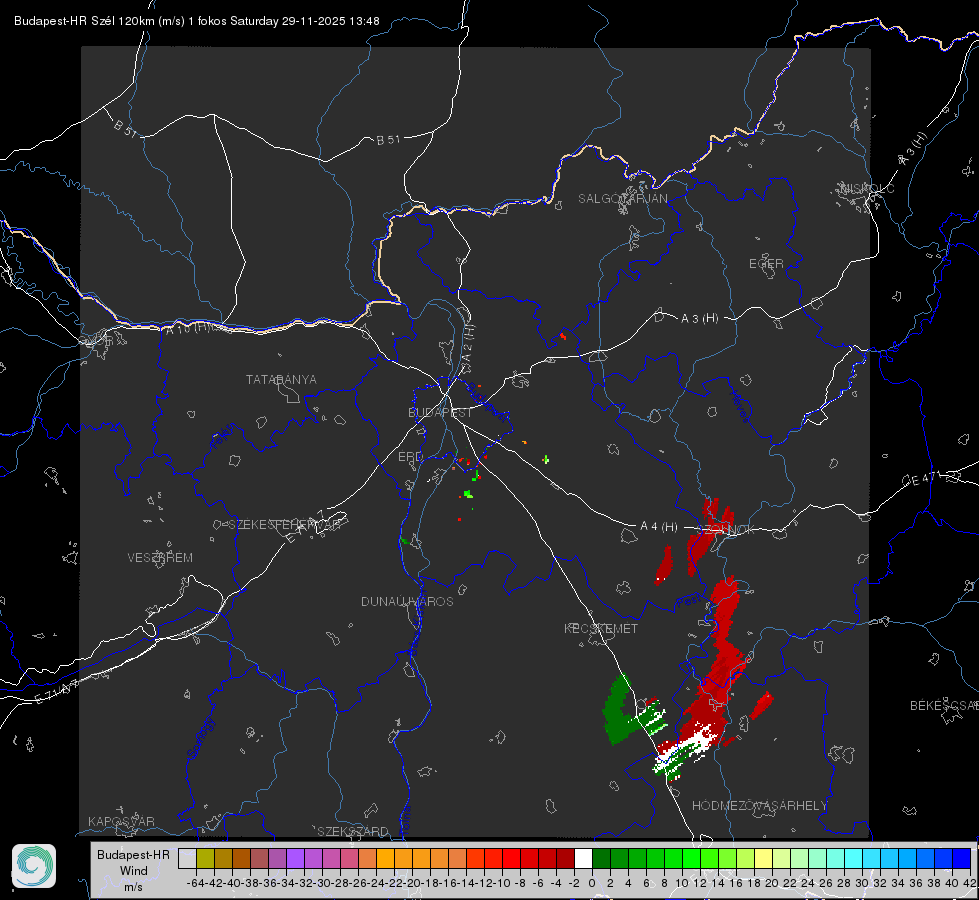The width and height of the screenshot is (979, 900).
Task: Click the radar title text with the date
Action: tap(197, 21)
